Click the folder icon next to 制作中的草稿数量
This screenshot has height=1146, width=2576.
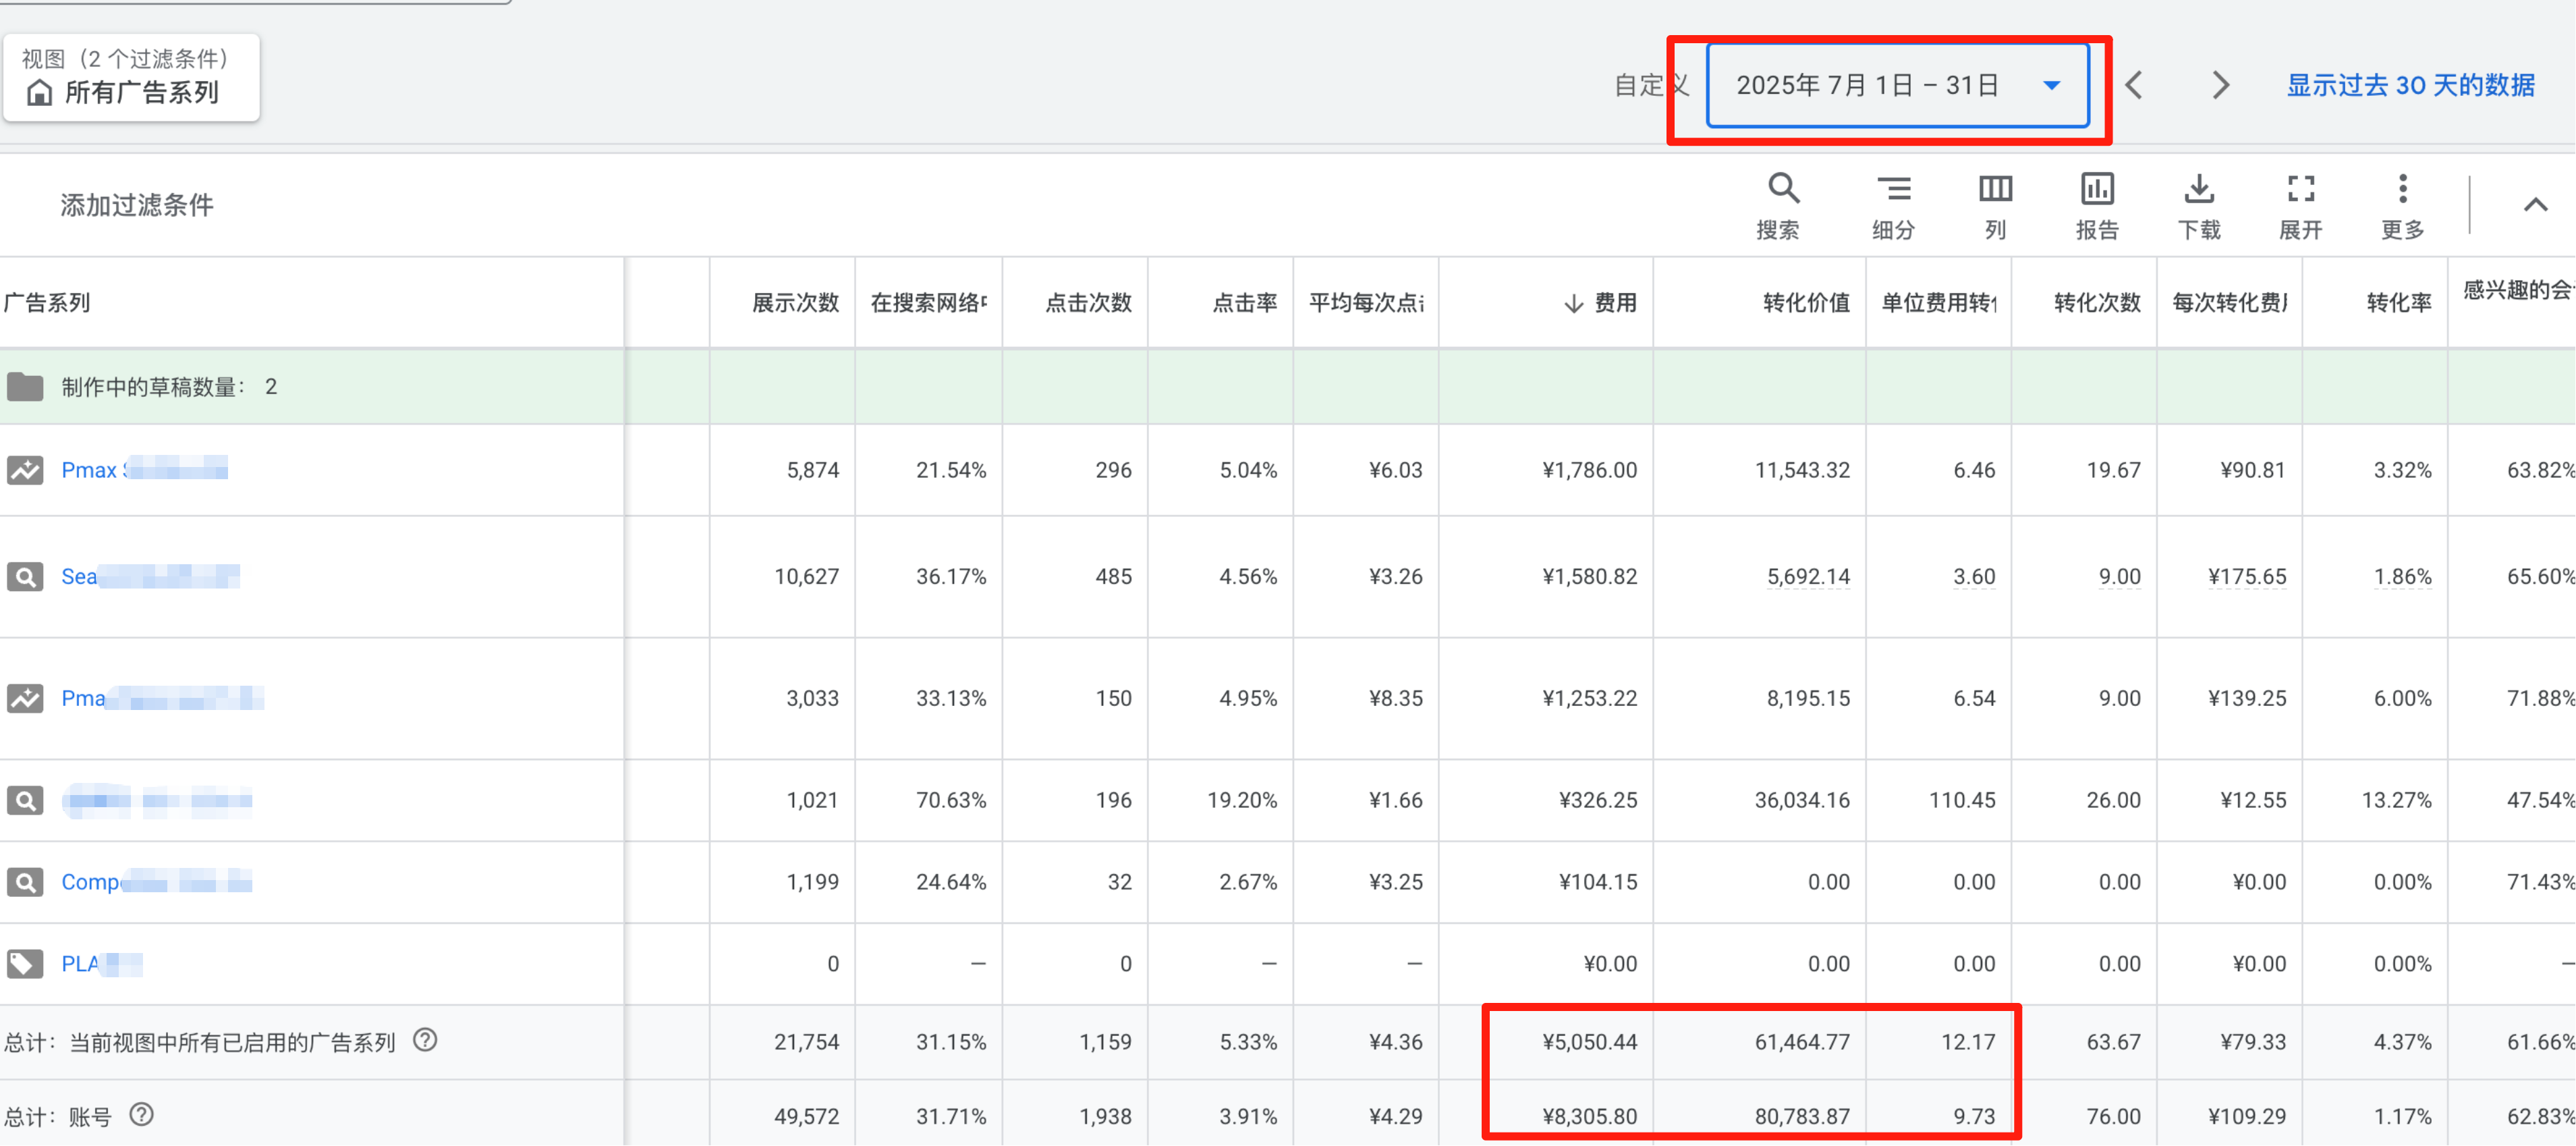(25, 387)
